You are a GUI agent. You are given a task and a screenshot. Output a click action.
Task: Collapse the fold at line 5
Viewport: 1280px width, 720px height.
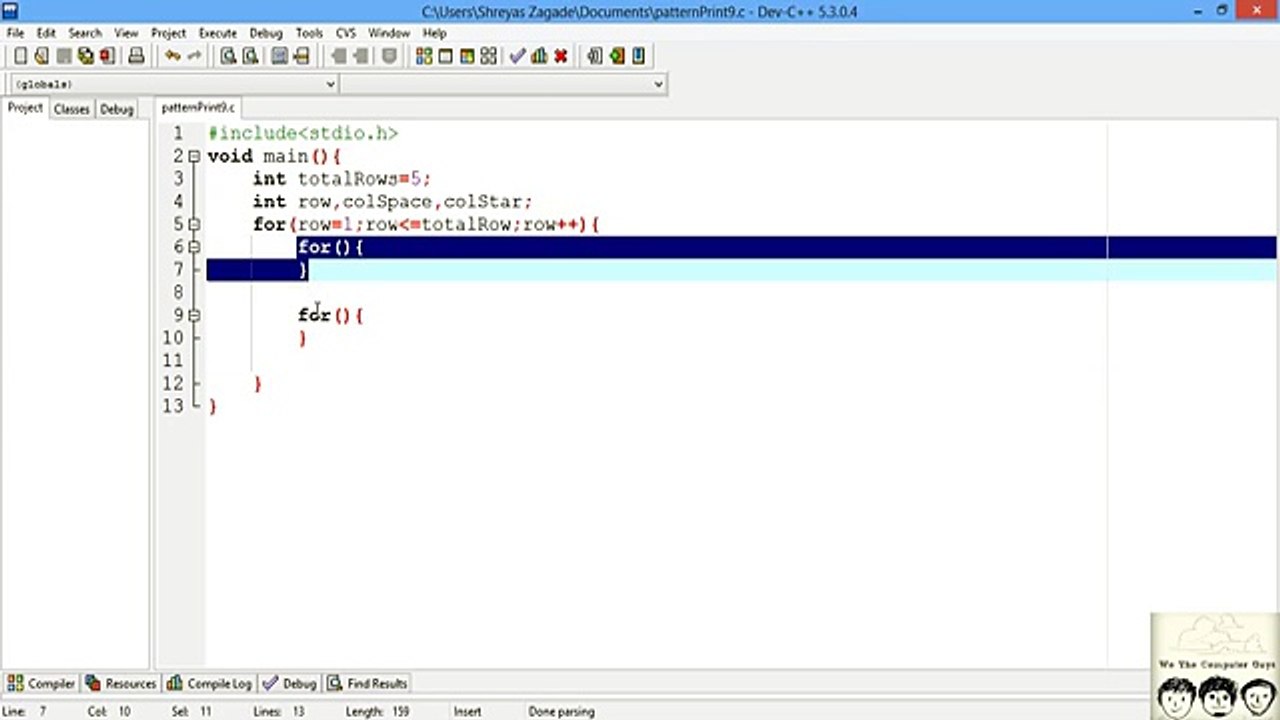click(194, 224)
